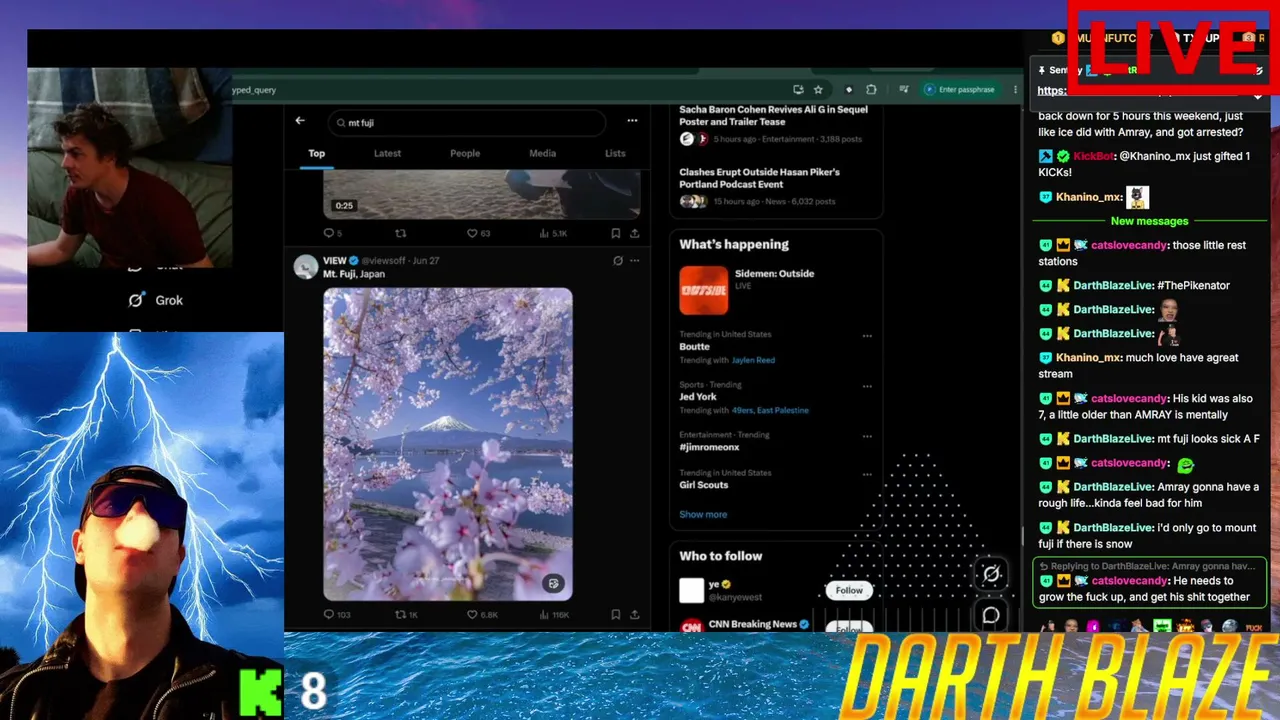Reply to VIEW post with 103 replies
Image resolution: width=1280 pixels, height=720 pixels.
(335, 615)
